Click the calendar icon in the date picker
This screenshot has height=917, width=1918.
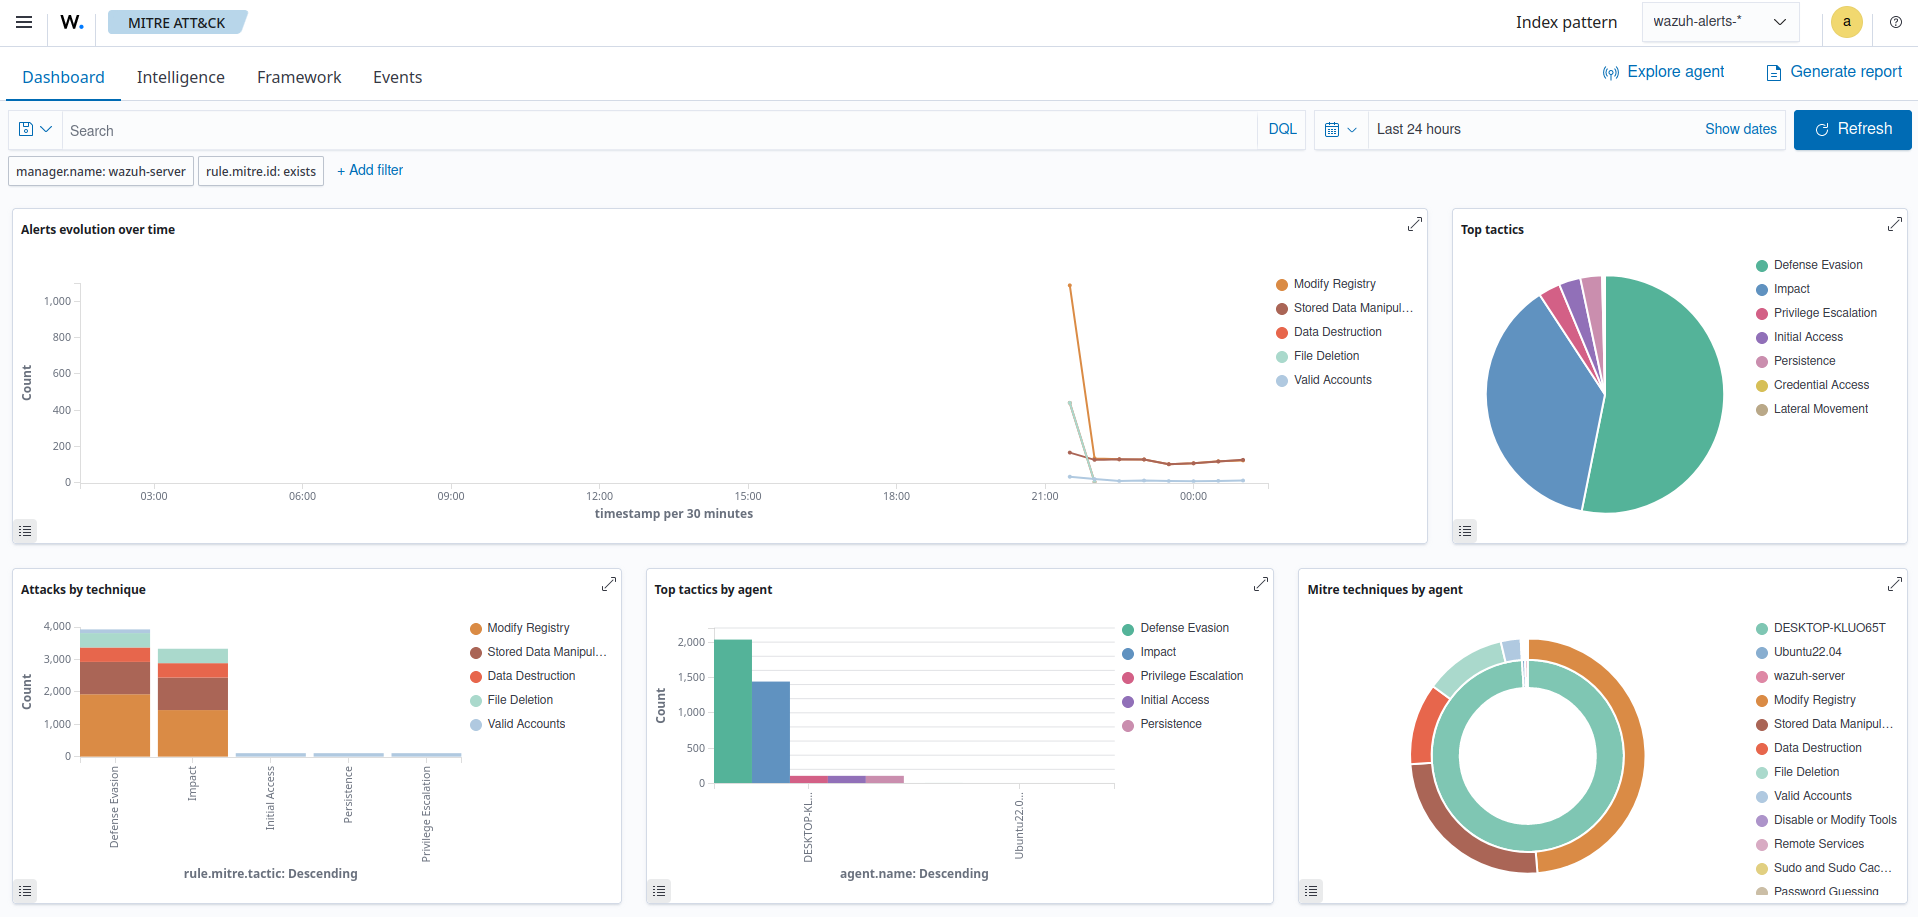coord(1333,130)
